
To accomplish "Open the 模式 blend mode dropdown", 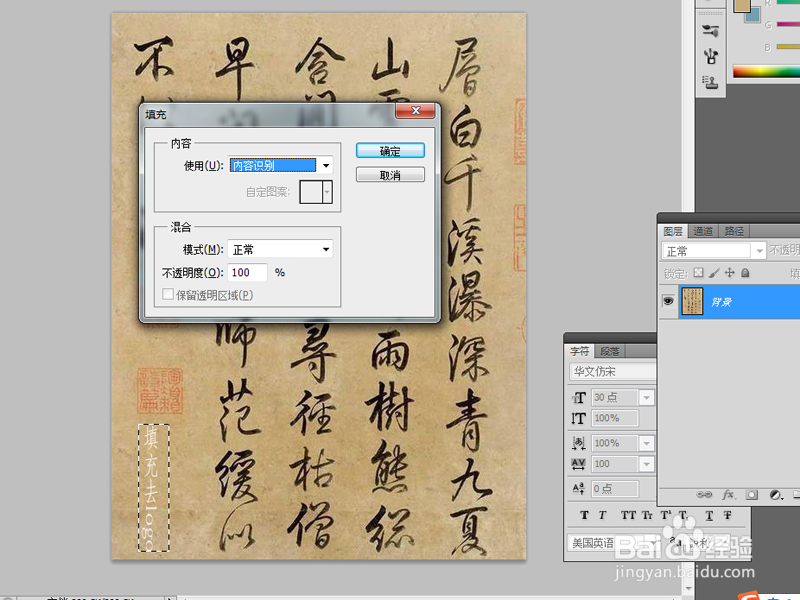I will pyautogui.click(x=281, y=249).
